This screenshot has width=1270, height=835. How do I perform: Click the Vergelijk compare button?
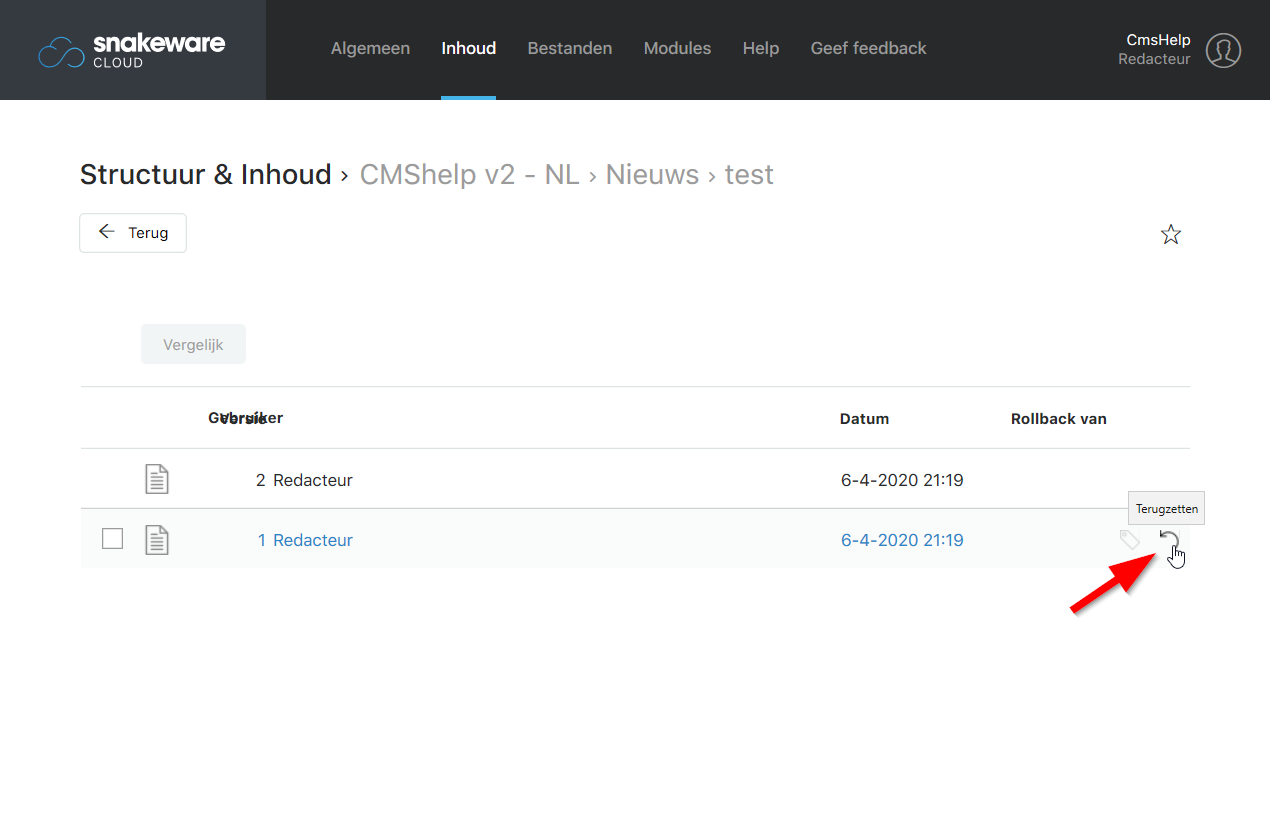(x=193, y=344)
